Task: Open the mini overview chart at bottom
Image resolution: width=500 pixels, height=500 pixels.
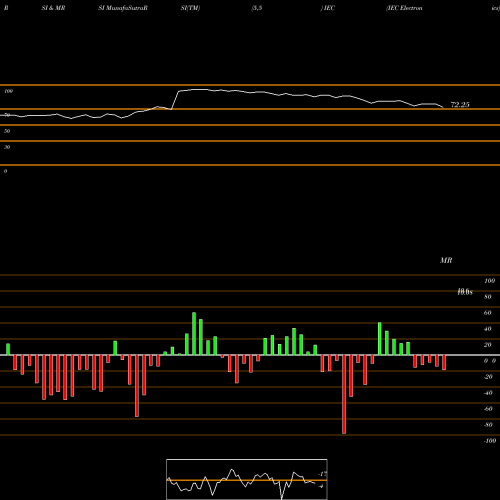Action: (247, 479)
